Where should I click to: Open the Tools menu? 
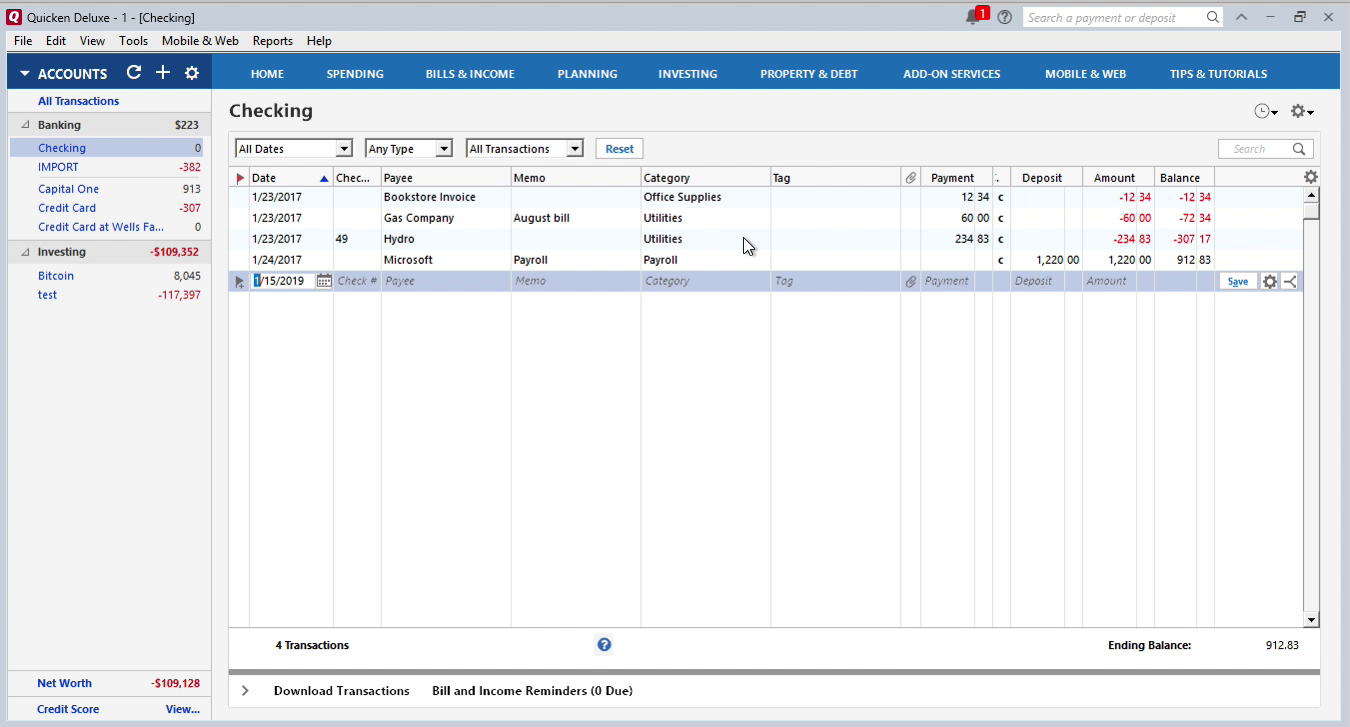pyautogui.click(x=133, y=41)
